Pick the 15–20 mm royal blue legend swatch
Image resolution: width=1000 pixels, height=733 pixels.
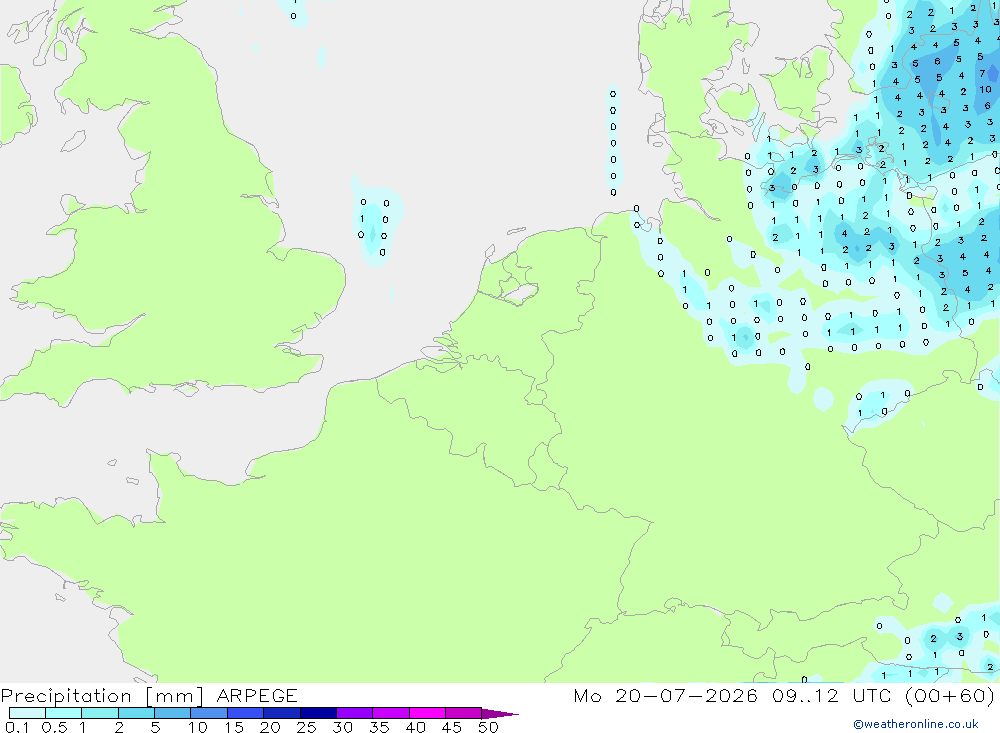(x=246, y=713)
